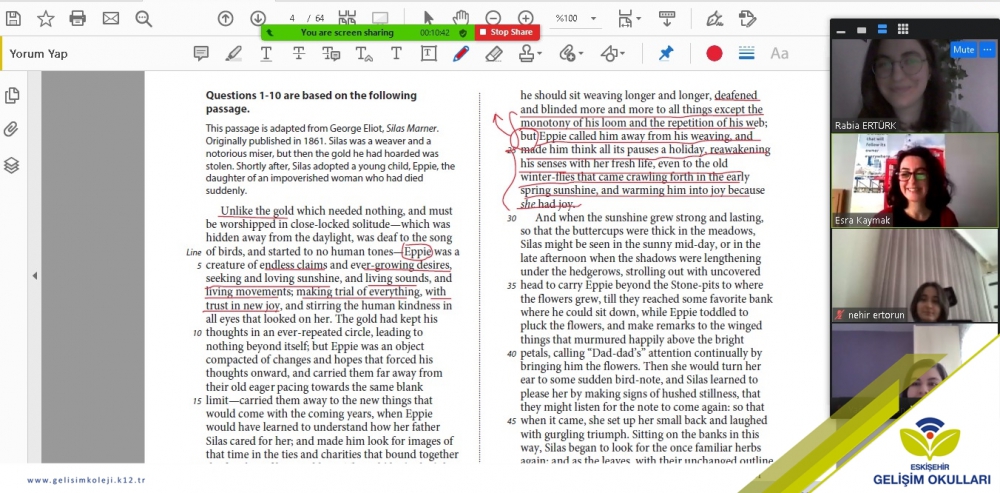Open the Aa text properties

tap(779, 54)
